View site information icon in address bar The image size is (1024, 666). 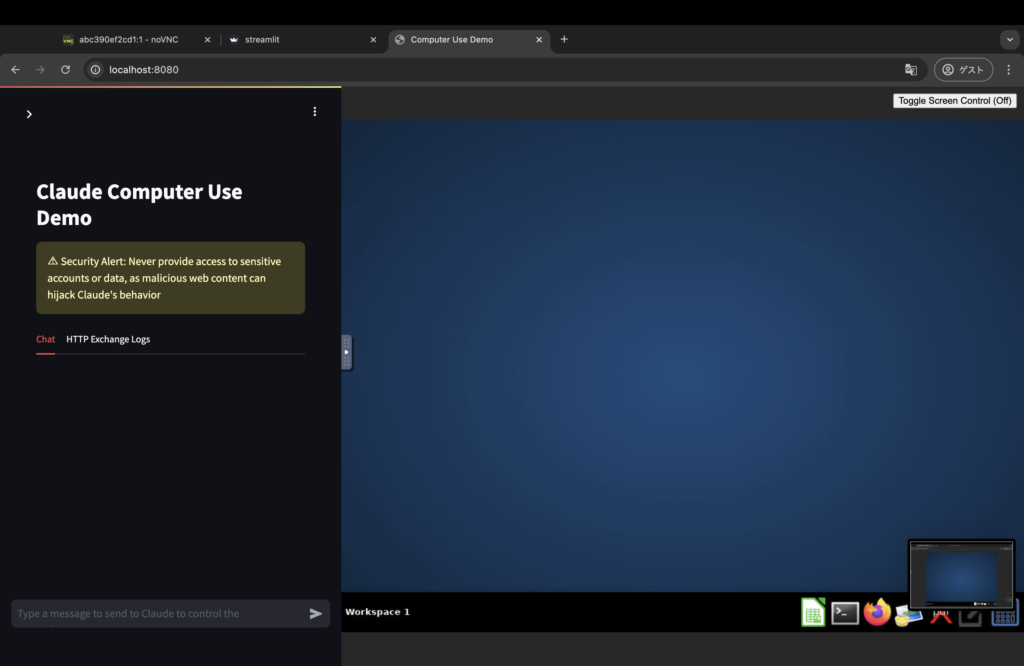(95, 70)
